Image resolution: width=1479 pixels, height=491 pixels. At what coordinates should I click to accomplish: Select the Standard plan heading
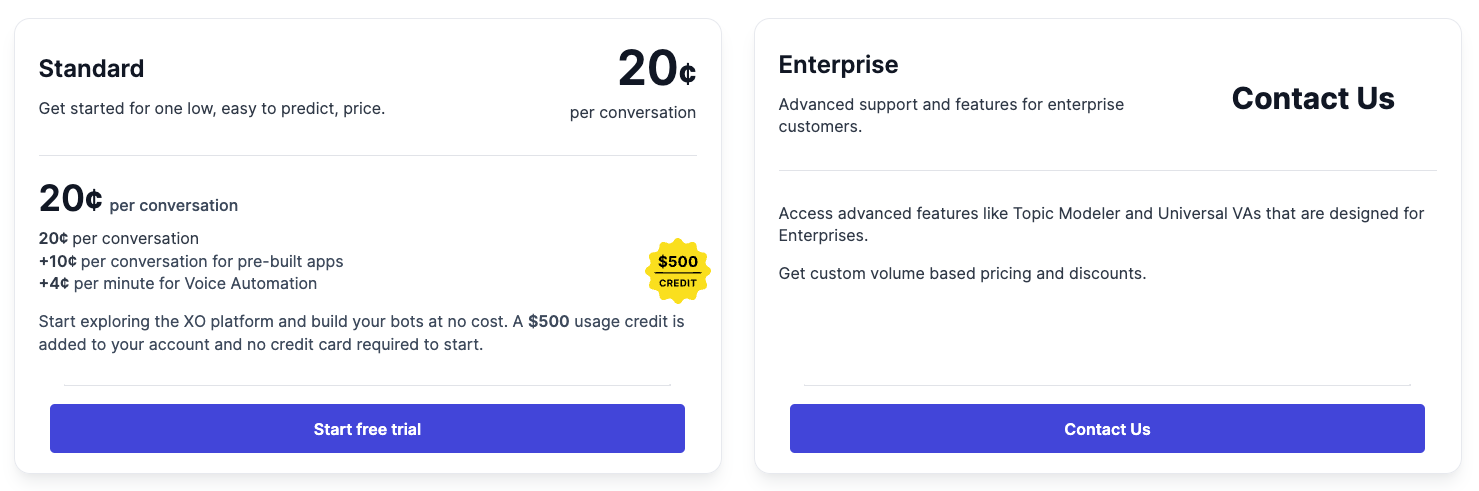tap(91, 68)
